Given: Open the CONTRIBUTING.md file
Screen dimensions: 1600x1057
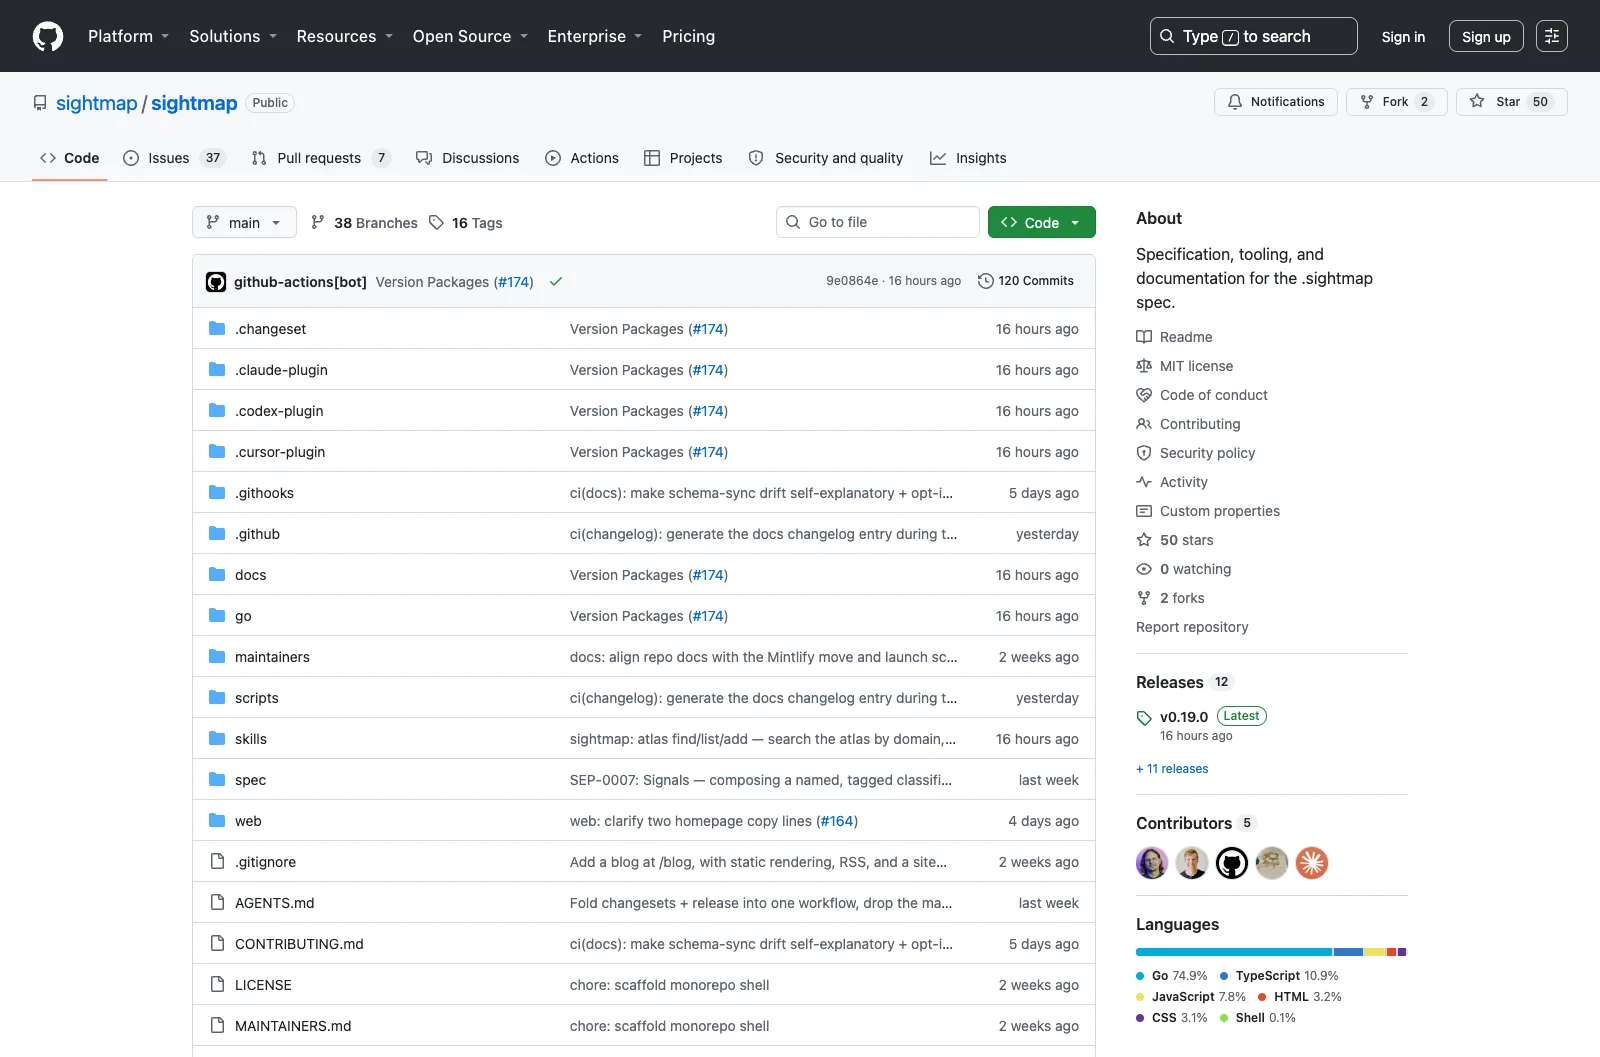Looking at the screenshot, I should coord(299,944).
